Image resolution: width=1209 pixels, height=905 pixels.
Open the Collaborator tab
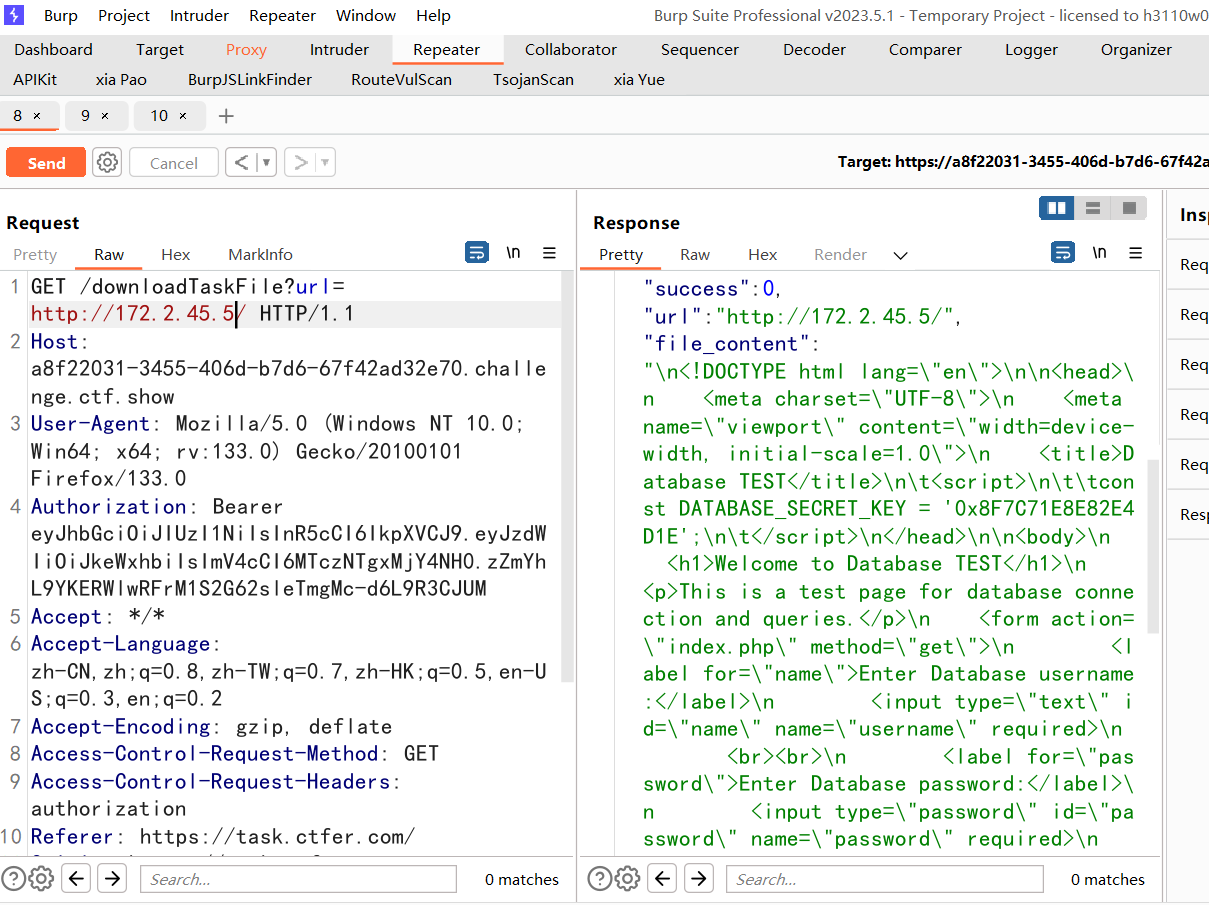point(571,49)
